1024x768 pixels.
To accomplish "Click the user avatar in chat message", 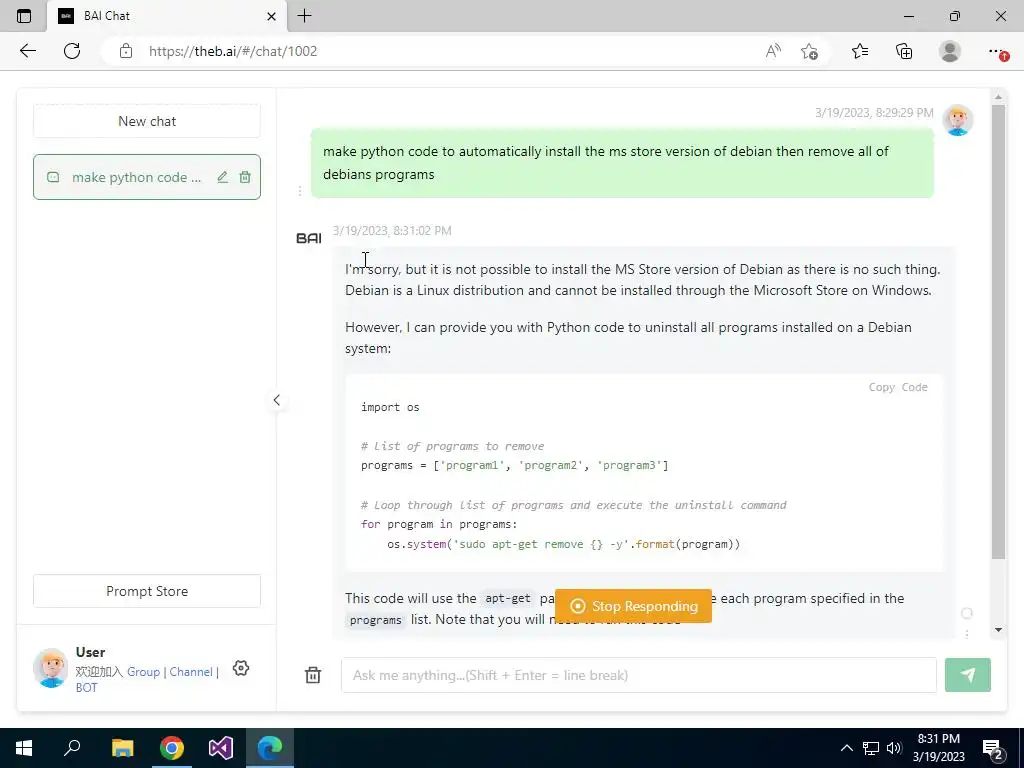I will click(x=957, y=120).
